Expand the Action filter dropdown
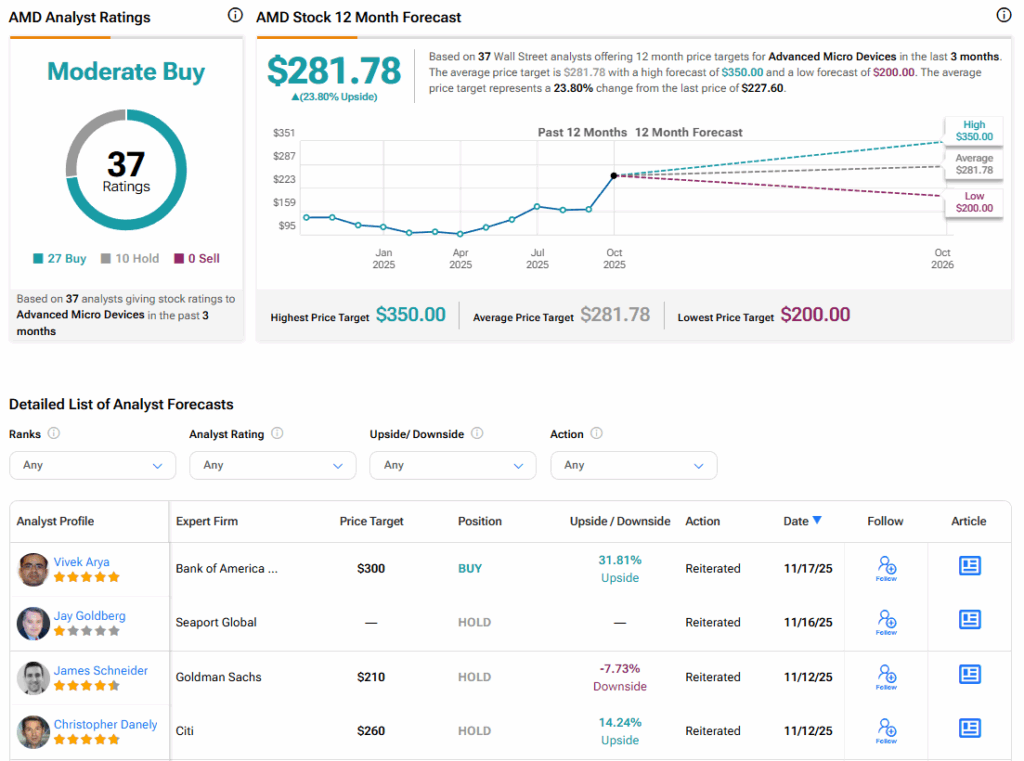Screen dimensions: 1024x761 point(633,465)
